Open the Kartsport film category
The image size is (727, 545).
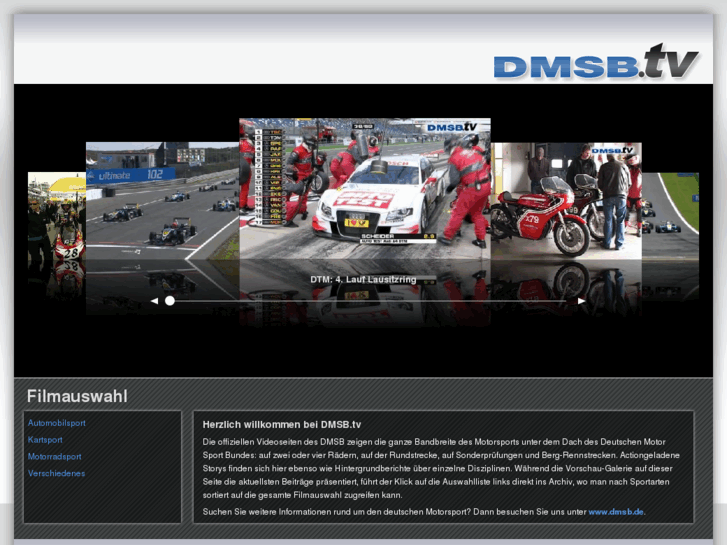pos(45,440)
